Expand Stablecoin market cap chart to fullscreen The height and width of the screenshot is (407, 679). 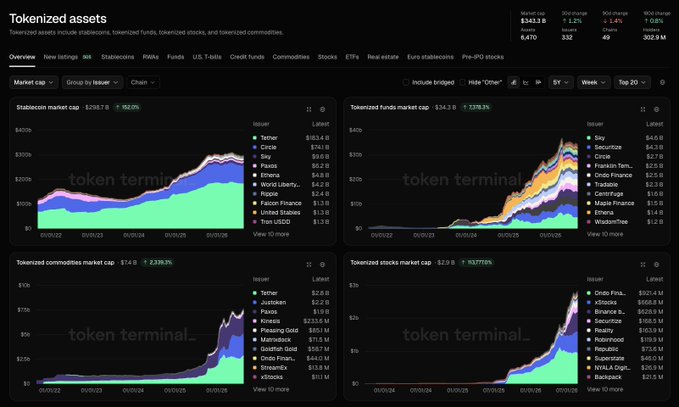coord(309,110)
